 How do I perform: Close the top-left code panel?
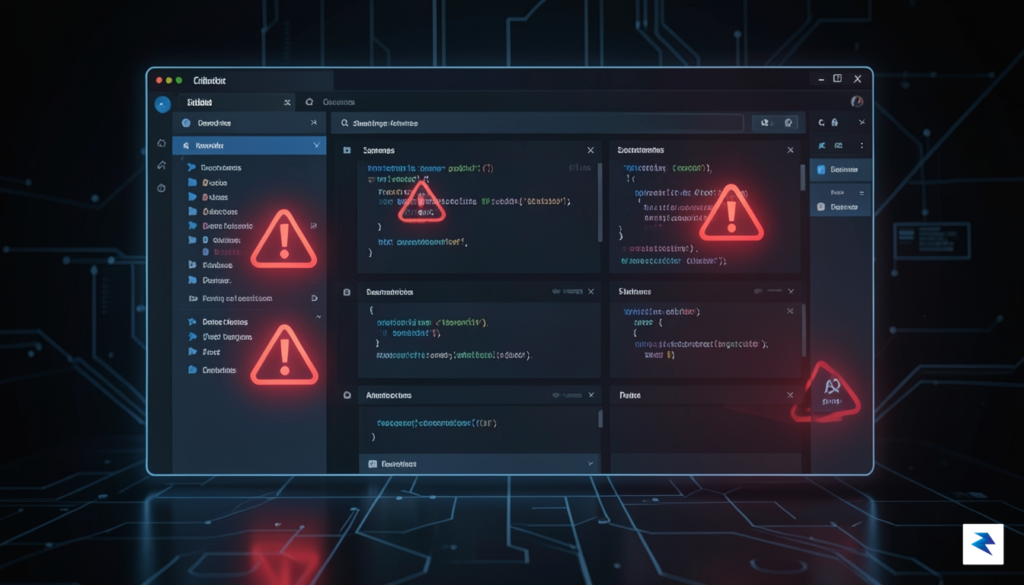pos(590,150)
